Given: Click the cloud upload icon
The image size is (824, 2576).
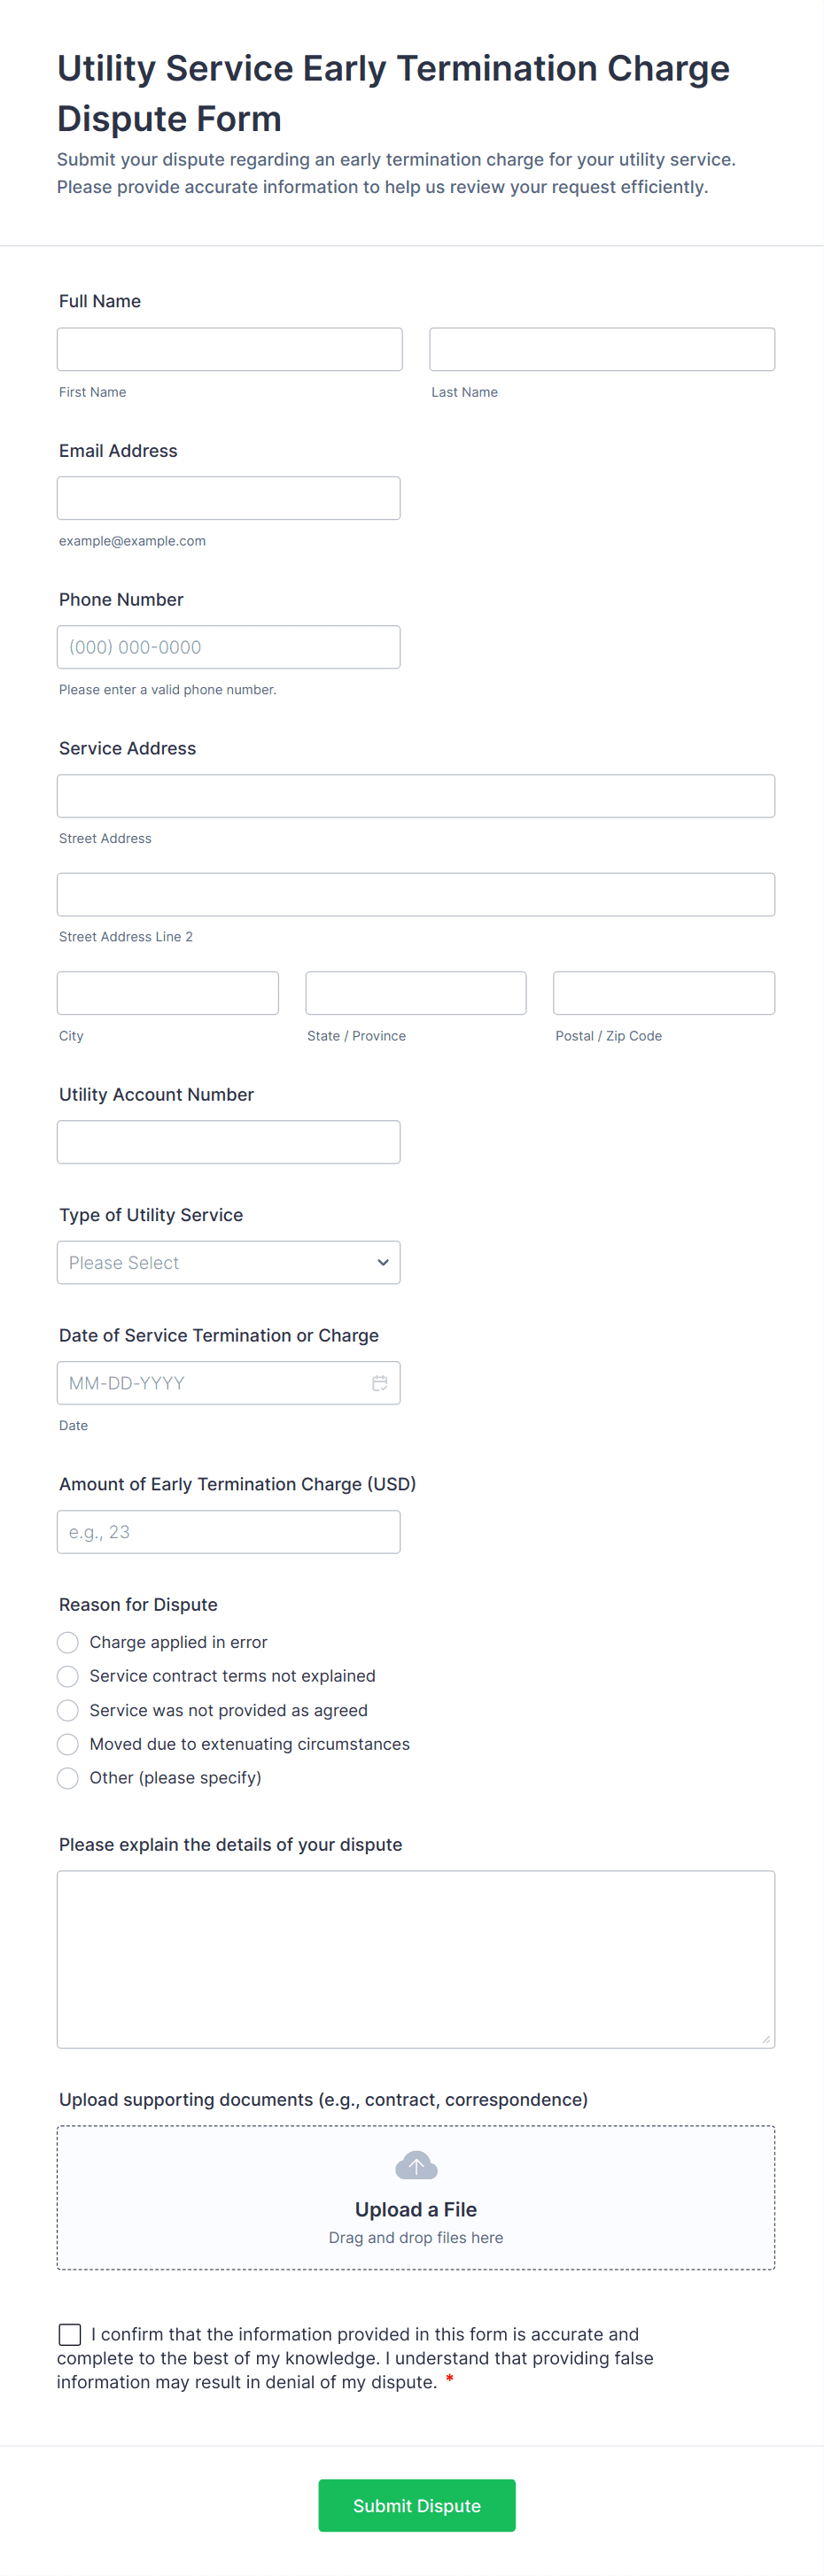Looking at the screenshot, I should 416,2166.
